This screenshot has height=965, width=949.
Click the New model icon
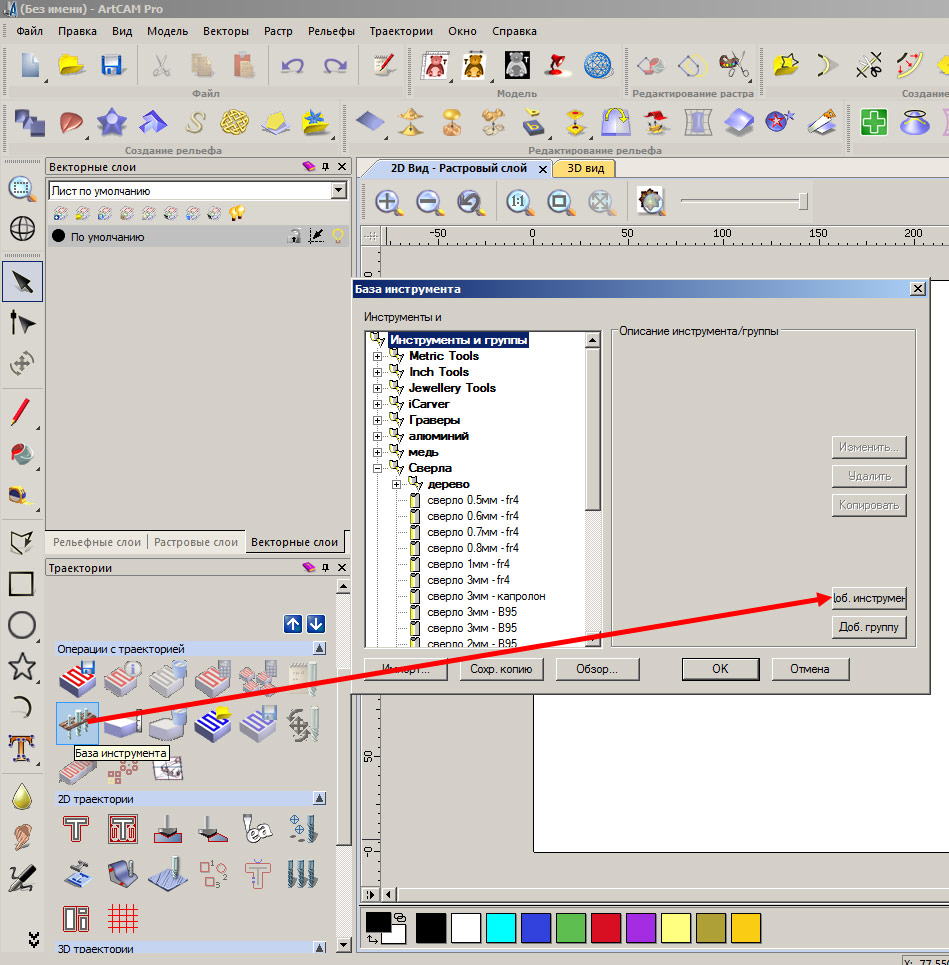tap(30, 65)
